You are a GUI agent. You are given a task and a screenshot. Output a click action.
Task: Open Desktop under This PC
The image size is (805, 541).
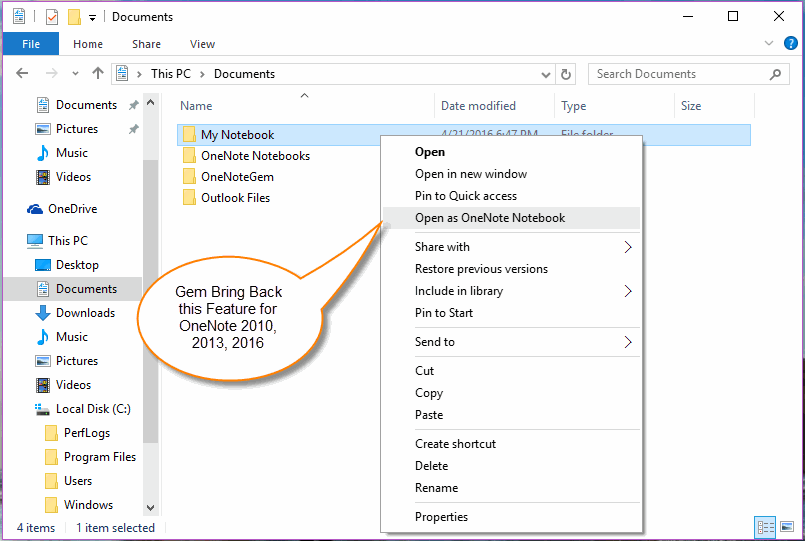67,265
